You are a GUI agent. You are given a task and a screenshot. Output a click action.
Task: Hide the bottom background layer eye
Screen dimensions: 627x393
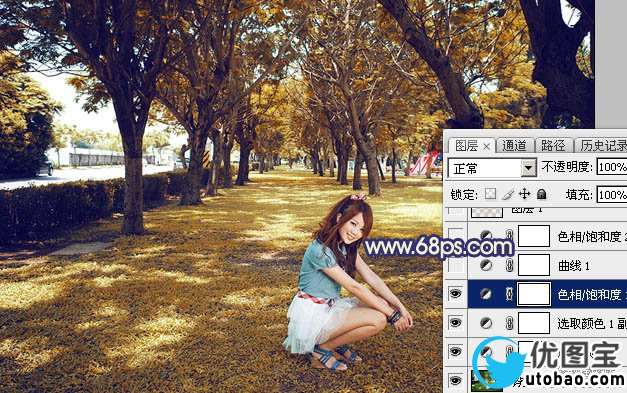(456, 380)
